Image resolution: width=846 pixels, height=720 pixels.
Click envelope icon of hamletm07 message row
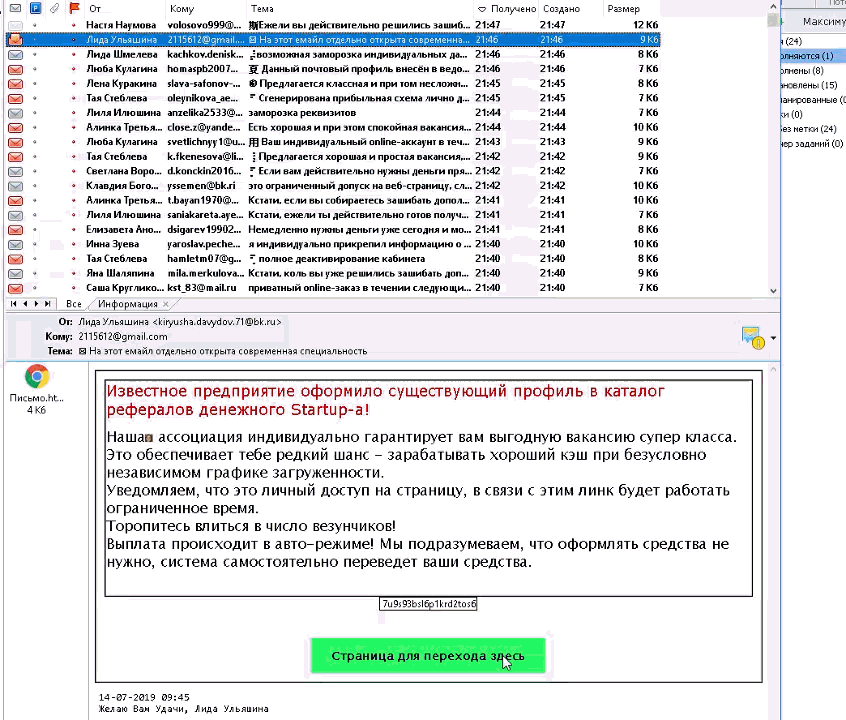[x=16, y=259]
